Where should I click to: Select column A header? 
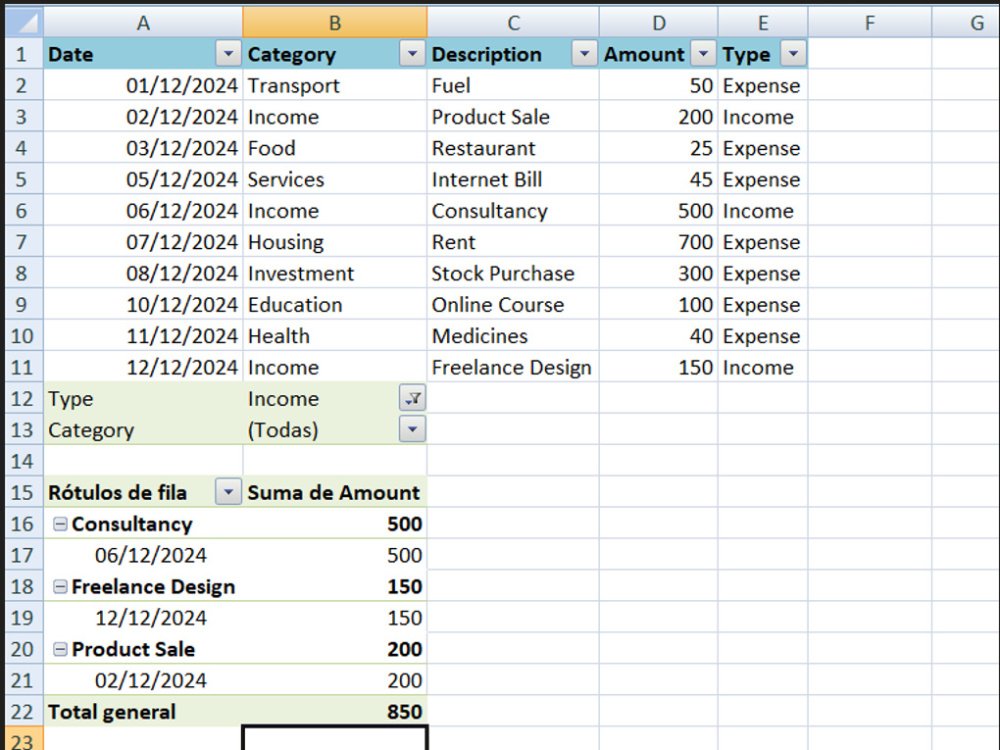tap(143, 22)
